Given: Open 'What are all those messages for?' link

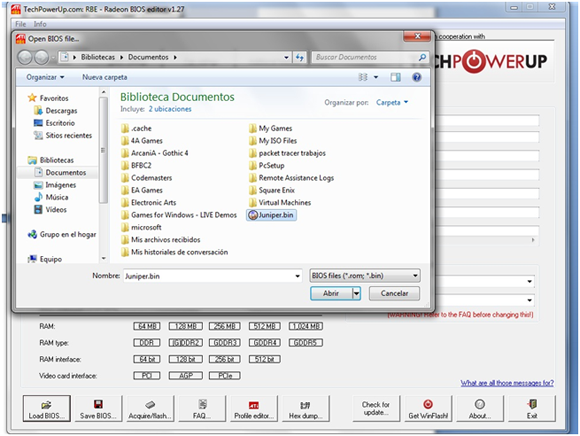Looking at the screenshot, I should pos(507,383).
